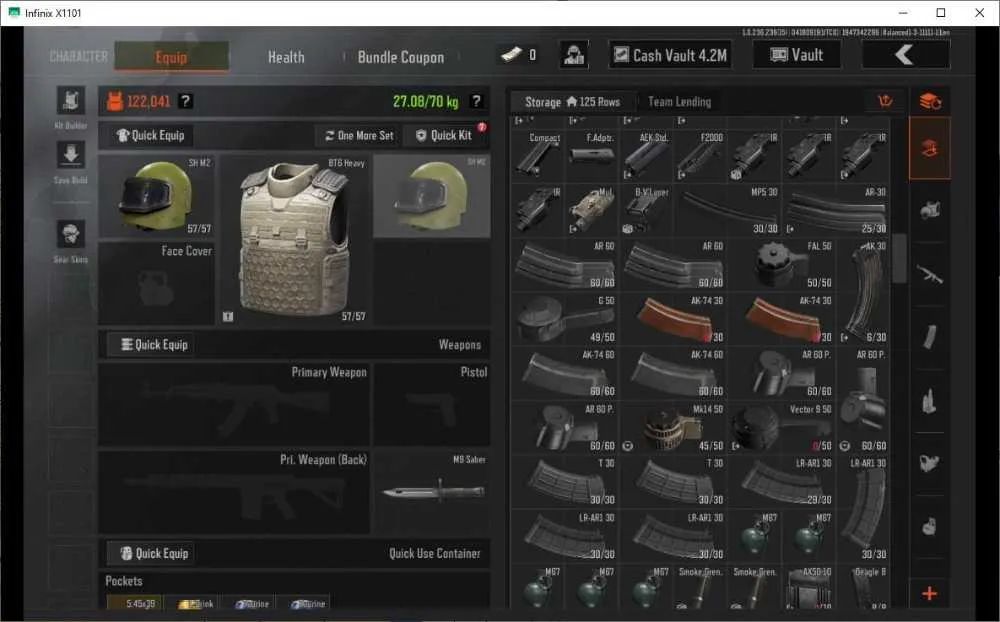Select the BT6 Heavy body armor
Screen dimensions: 1000x622
[295, 239]
